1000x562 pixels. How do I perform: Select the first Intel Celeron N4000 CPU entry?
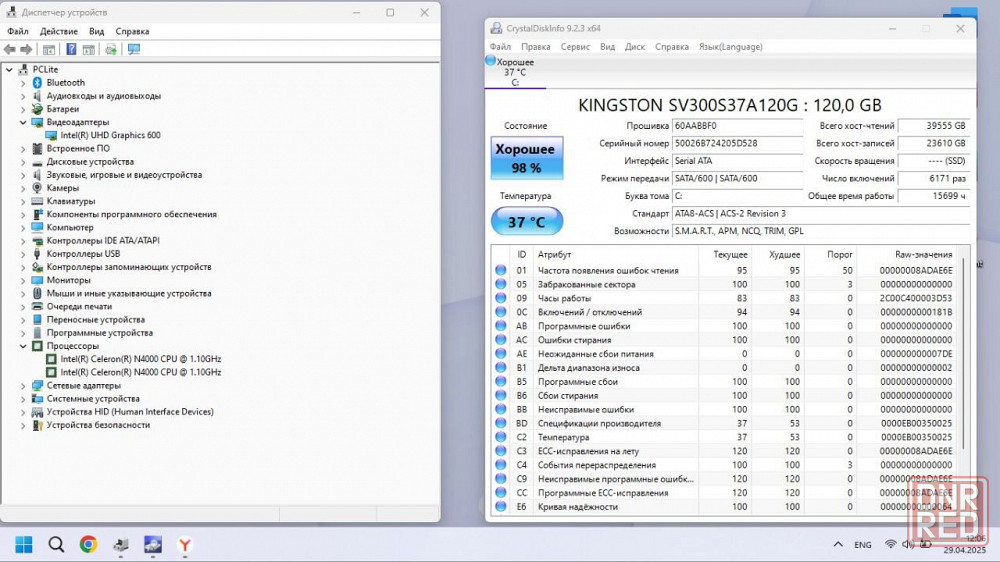(x=141, y=359)
